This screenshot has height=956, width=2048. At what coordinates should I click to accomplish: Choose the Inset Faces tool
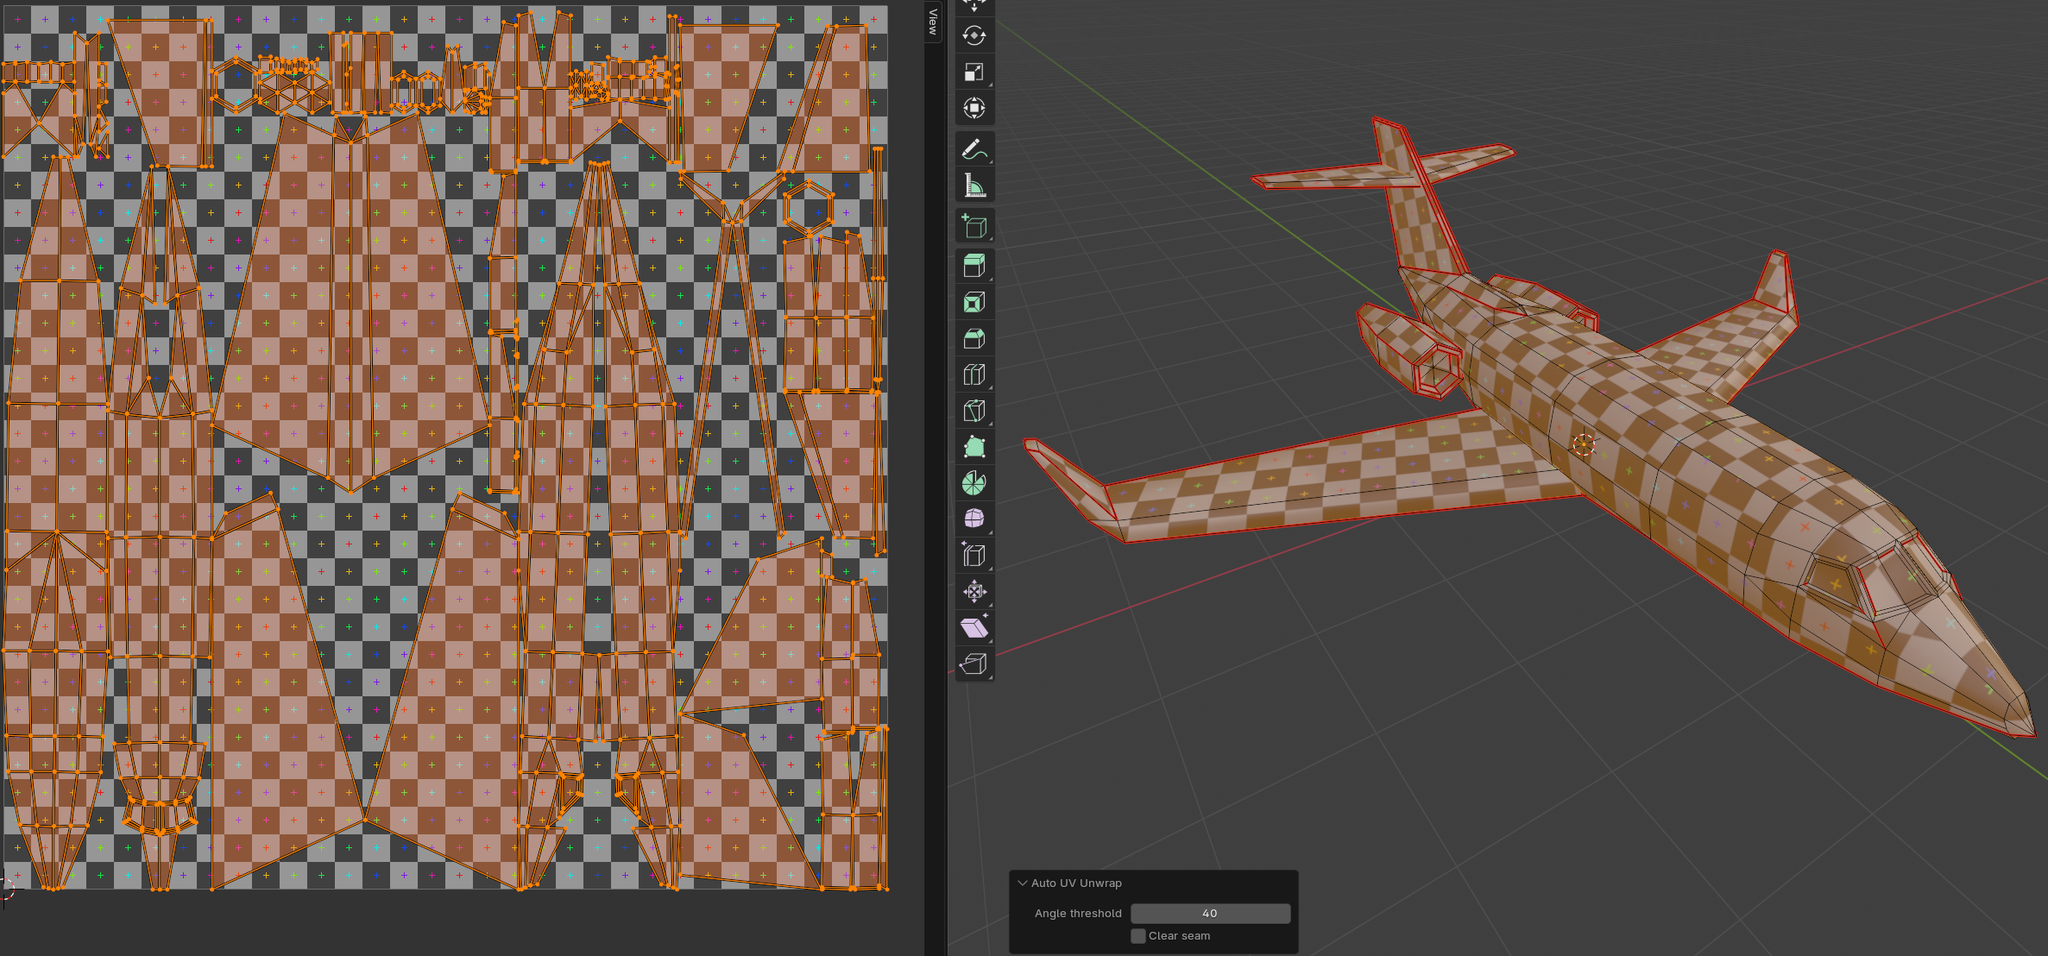click(975, 301)
